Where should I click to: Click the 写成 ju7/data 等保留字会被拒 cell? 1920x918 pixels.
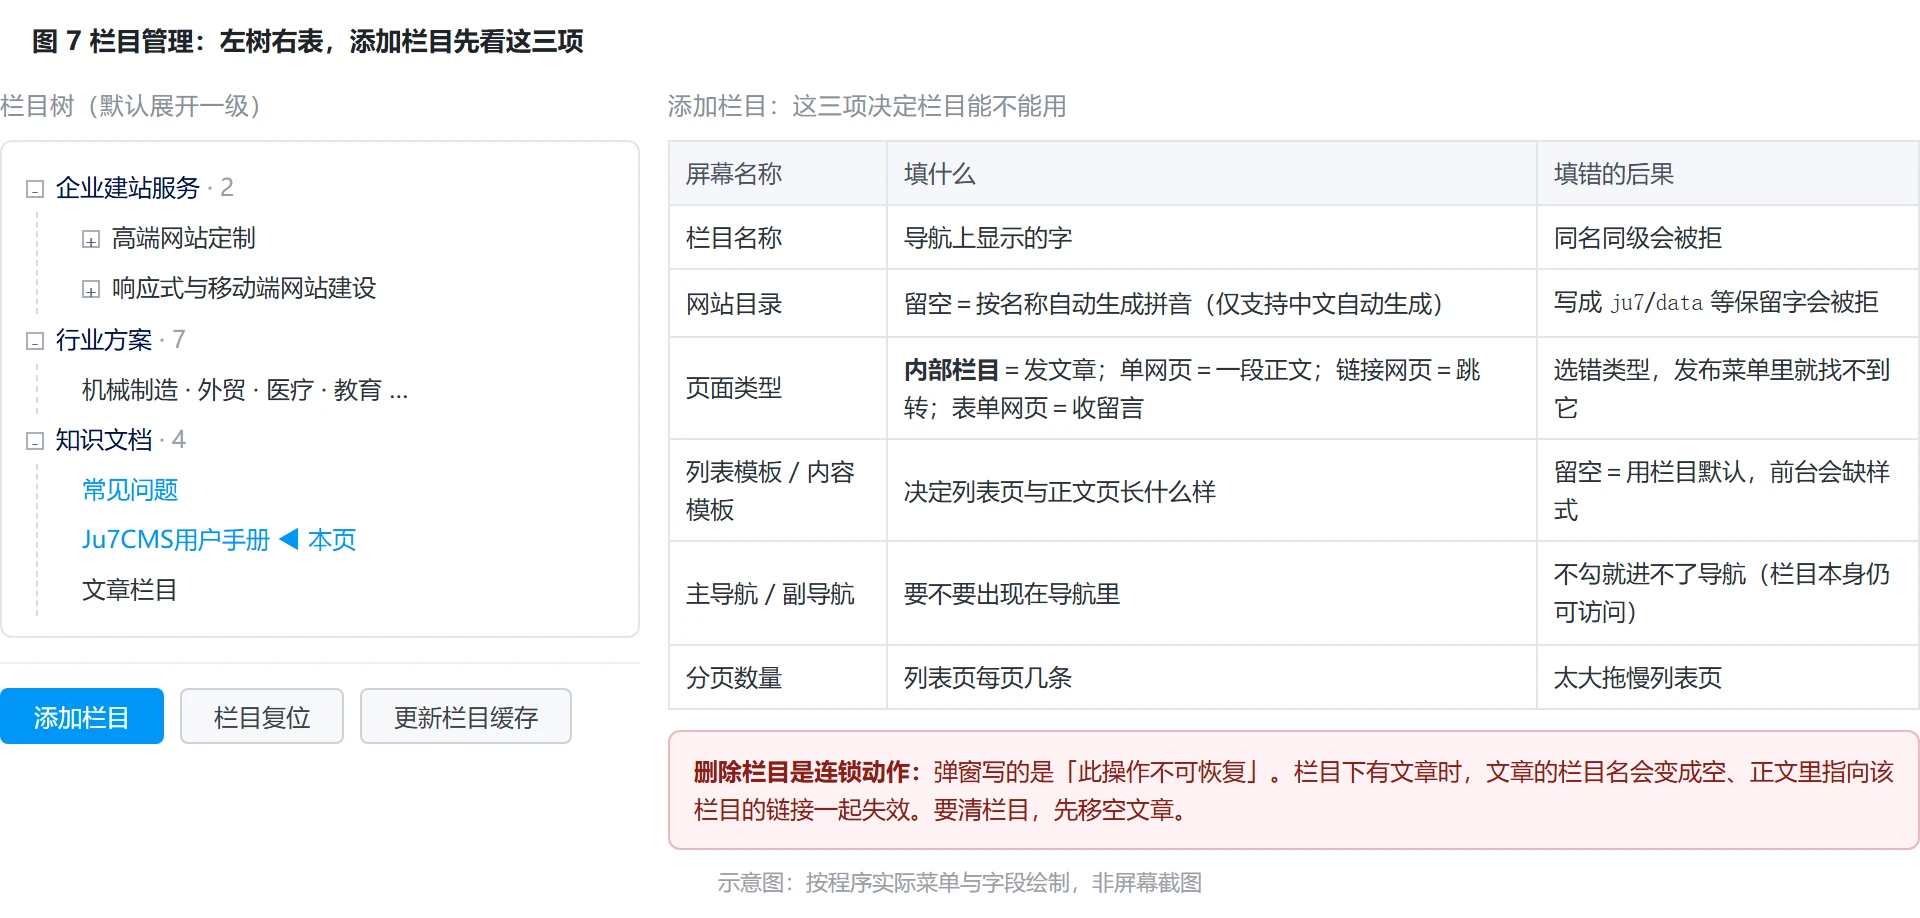(x=1728, y=304)
